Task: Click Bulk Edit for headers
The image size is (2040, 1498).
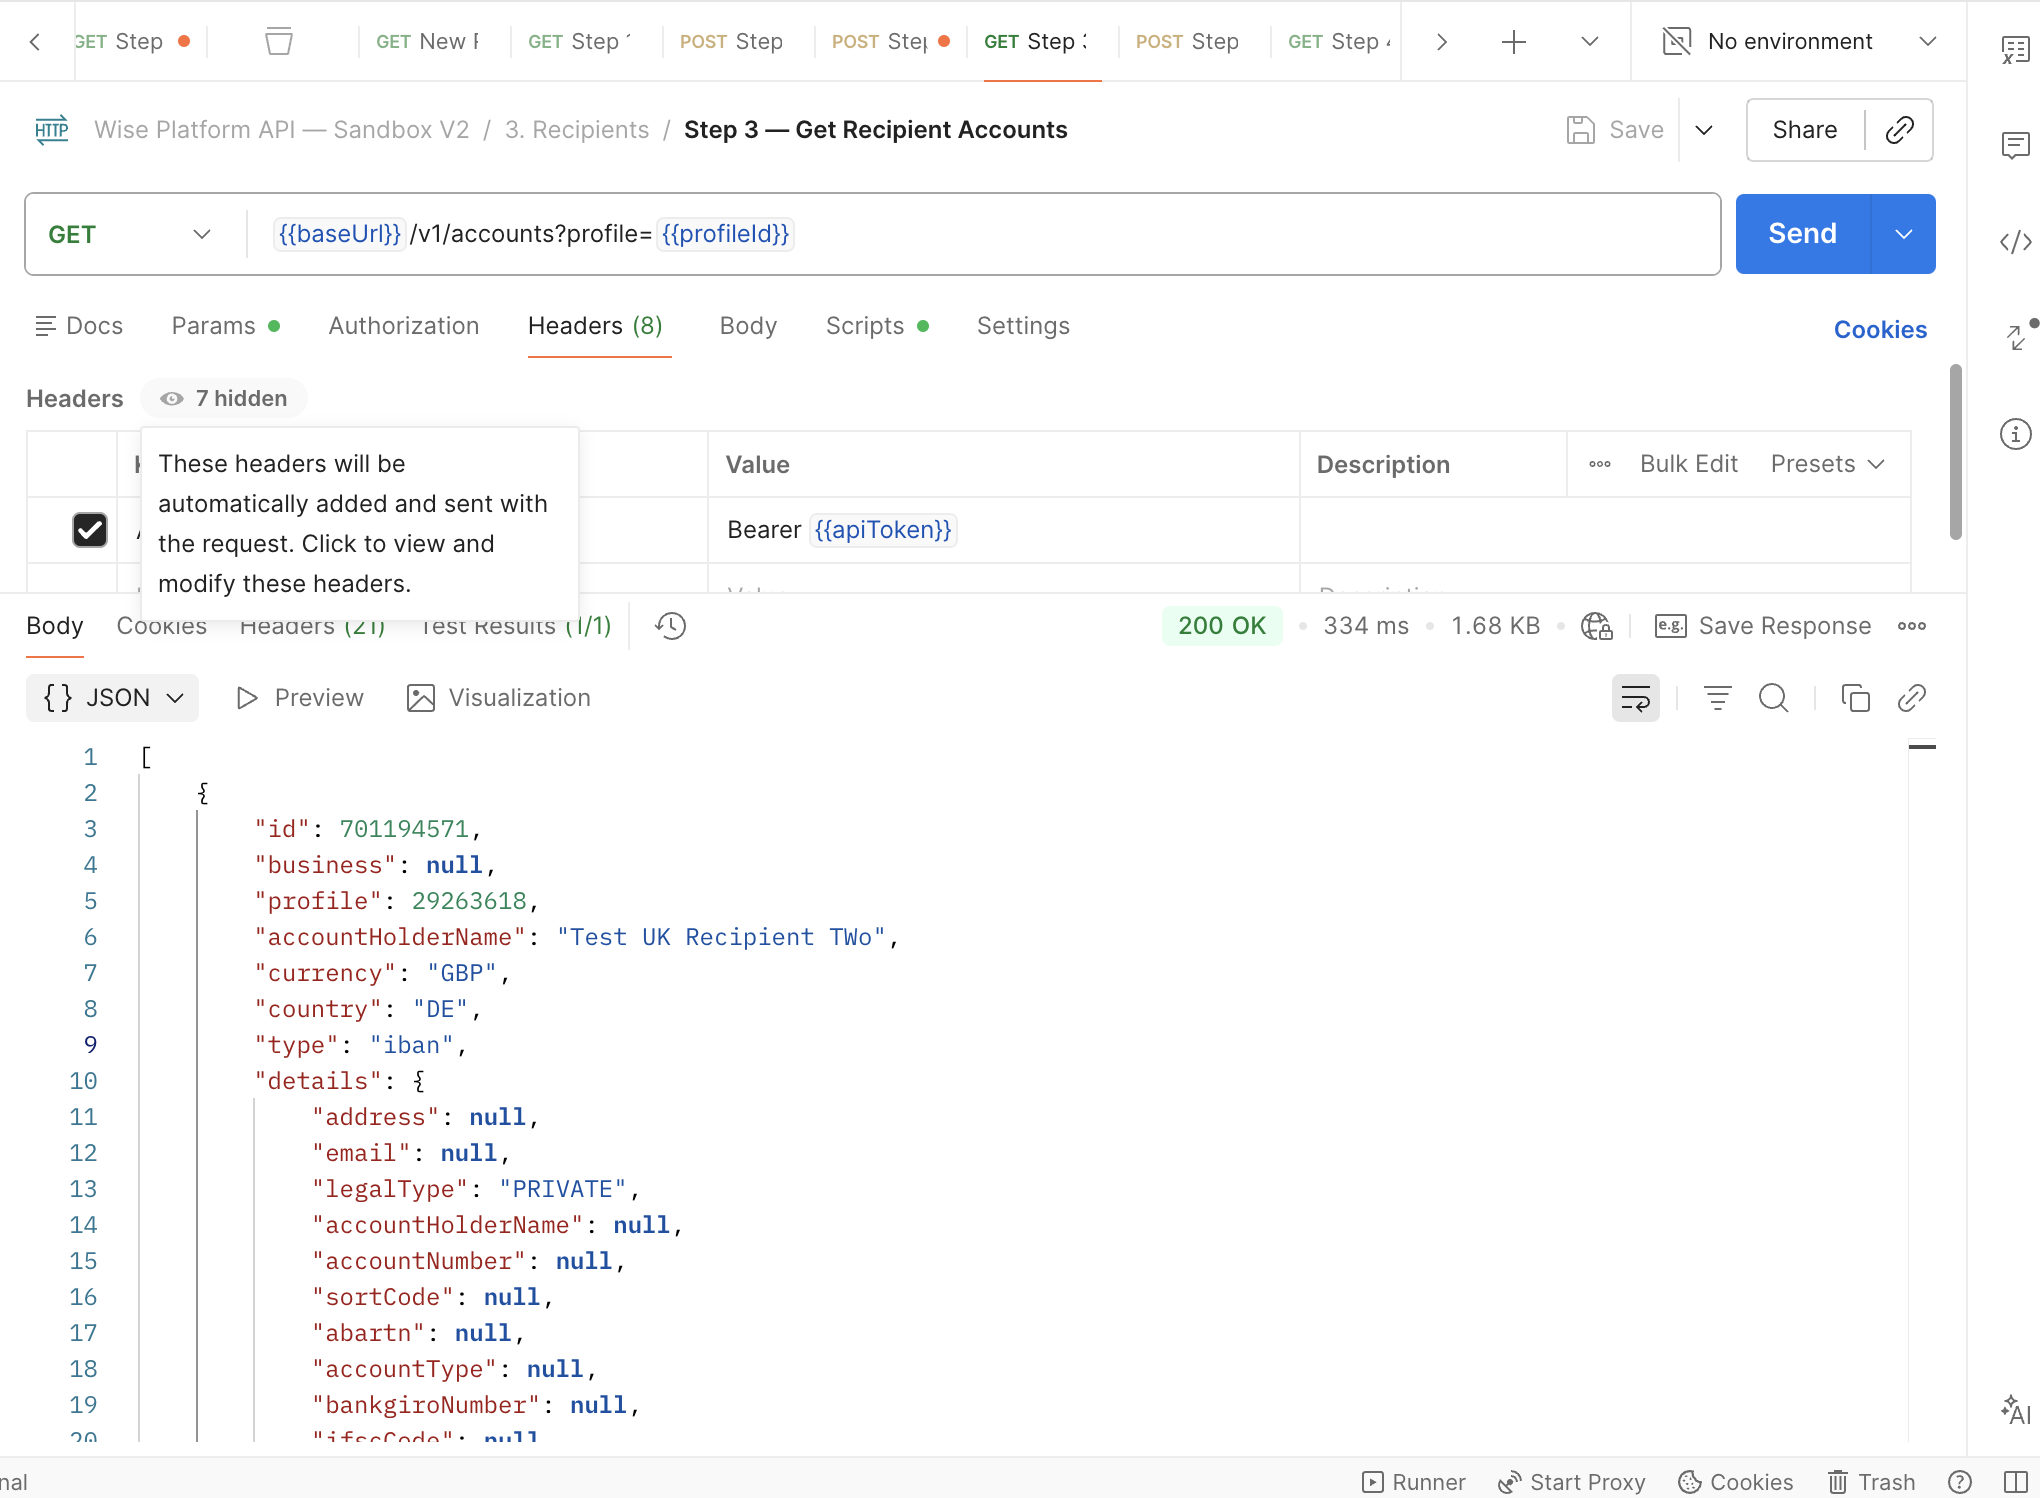Action: [1689, 464]
